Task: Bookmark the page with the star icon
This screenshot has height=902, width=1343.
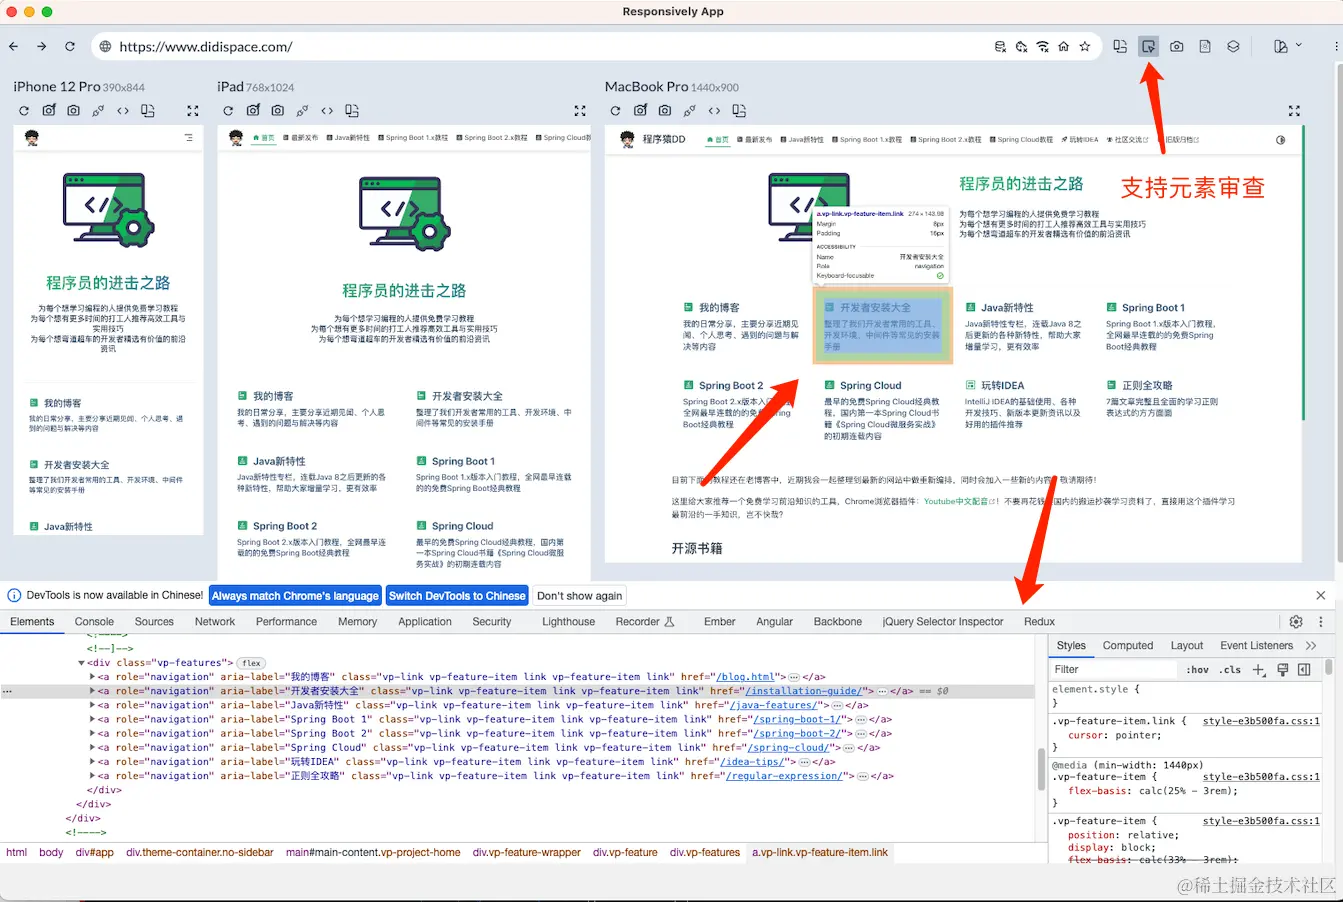Action: (x=1085, y=46)
